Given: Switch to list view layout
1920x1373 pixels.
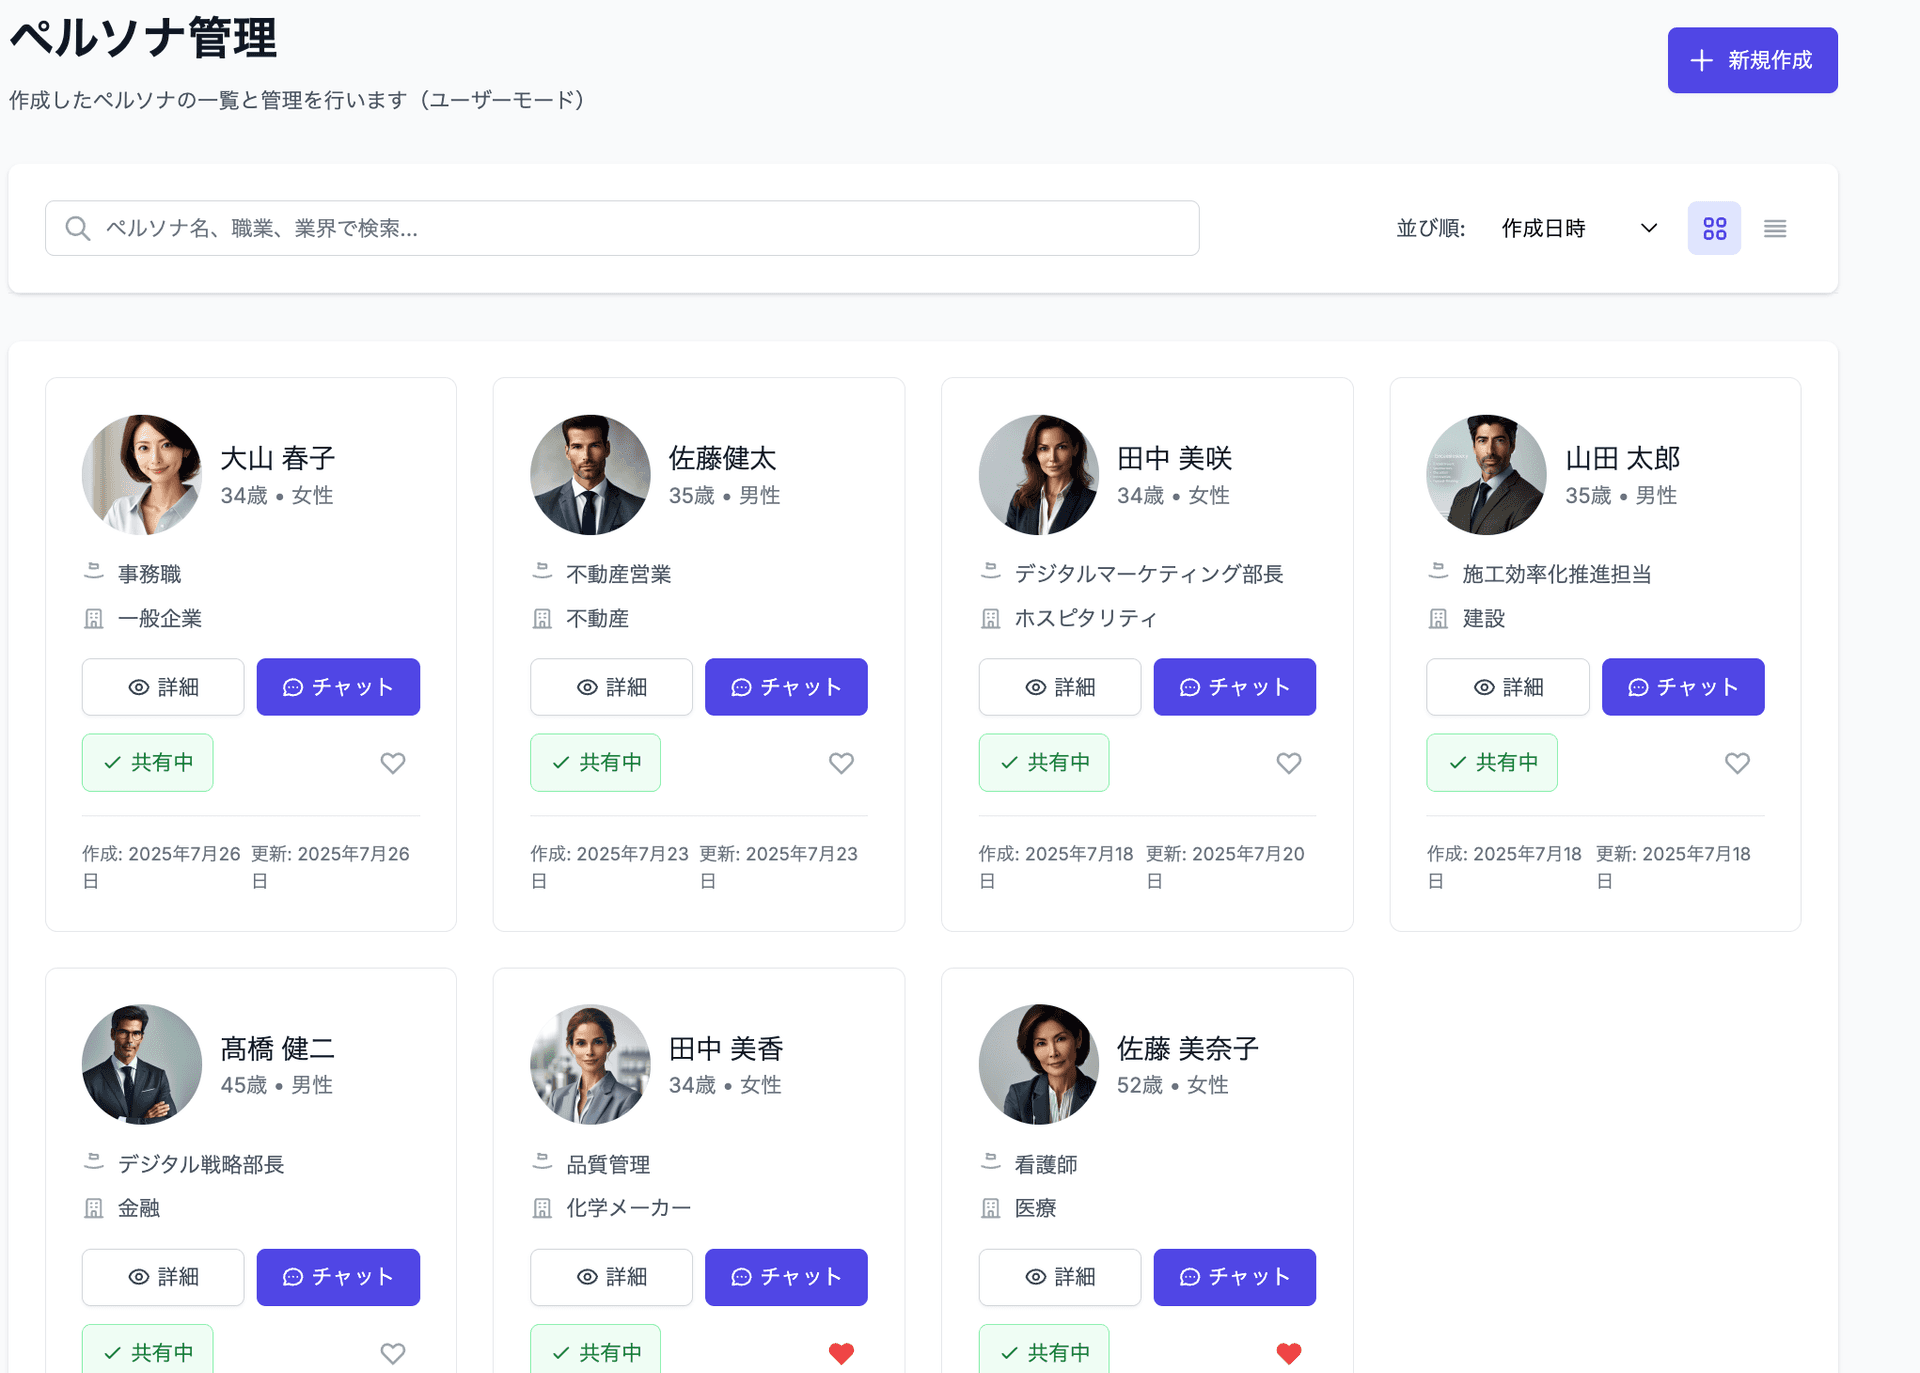Looking at the screenshot, I should click(1775, 229).
